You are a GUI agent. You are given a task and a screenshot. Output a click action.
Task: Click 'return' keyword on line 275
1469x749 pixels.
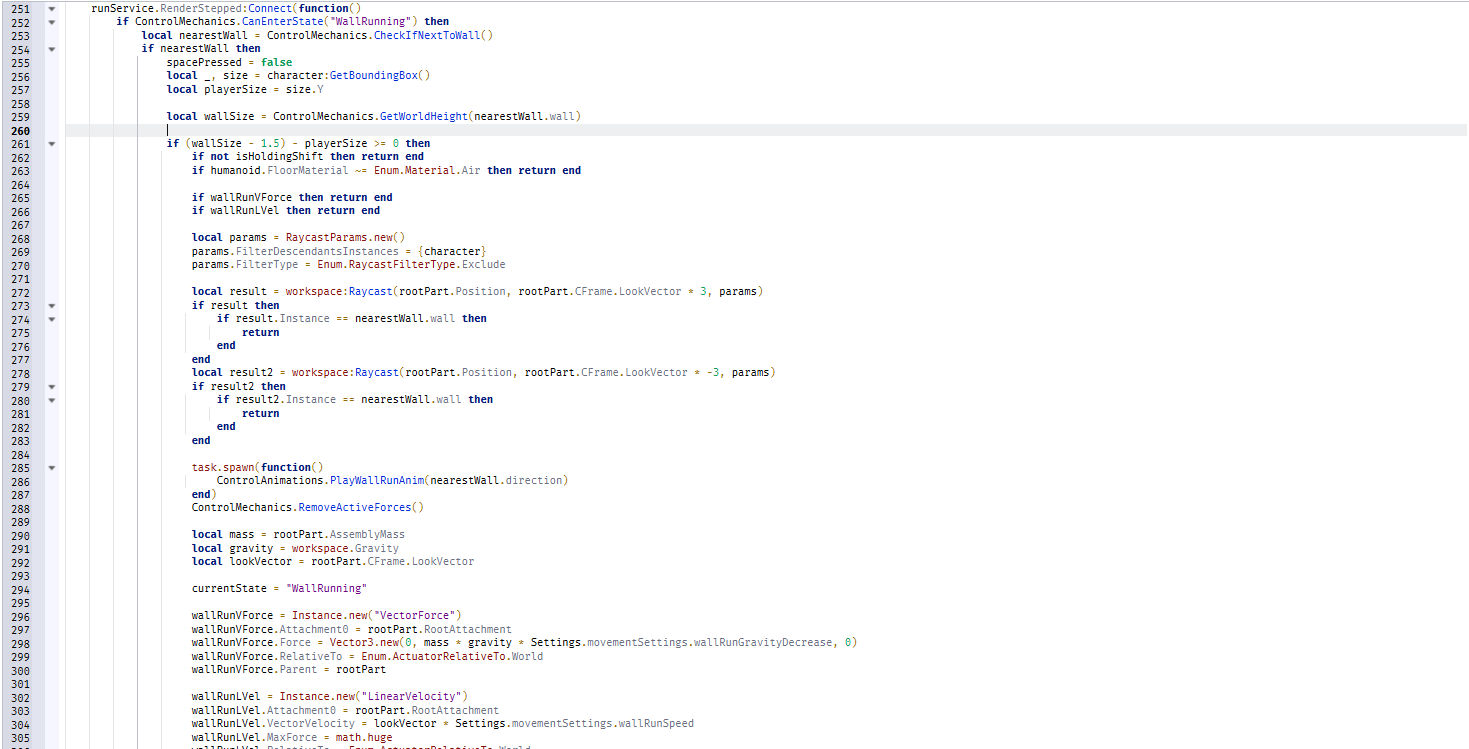260,332
